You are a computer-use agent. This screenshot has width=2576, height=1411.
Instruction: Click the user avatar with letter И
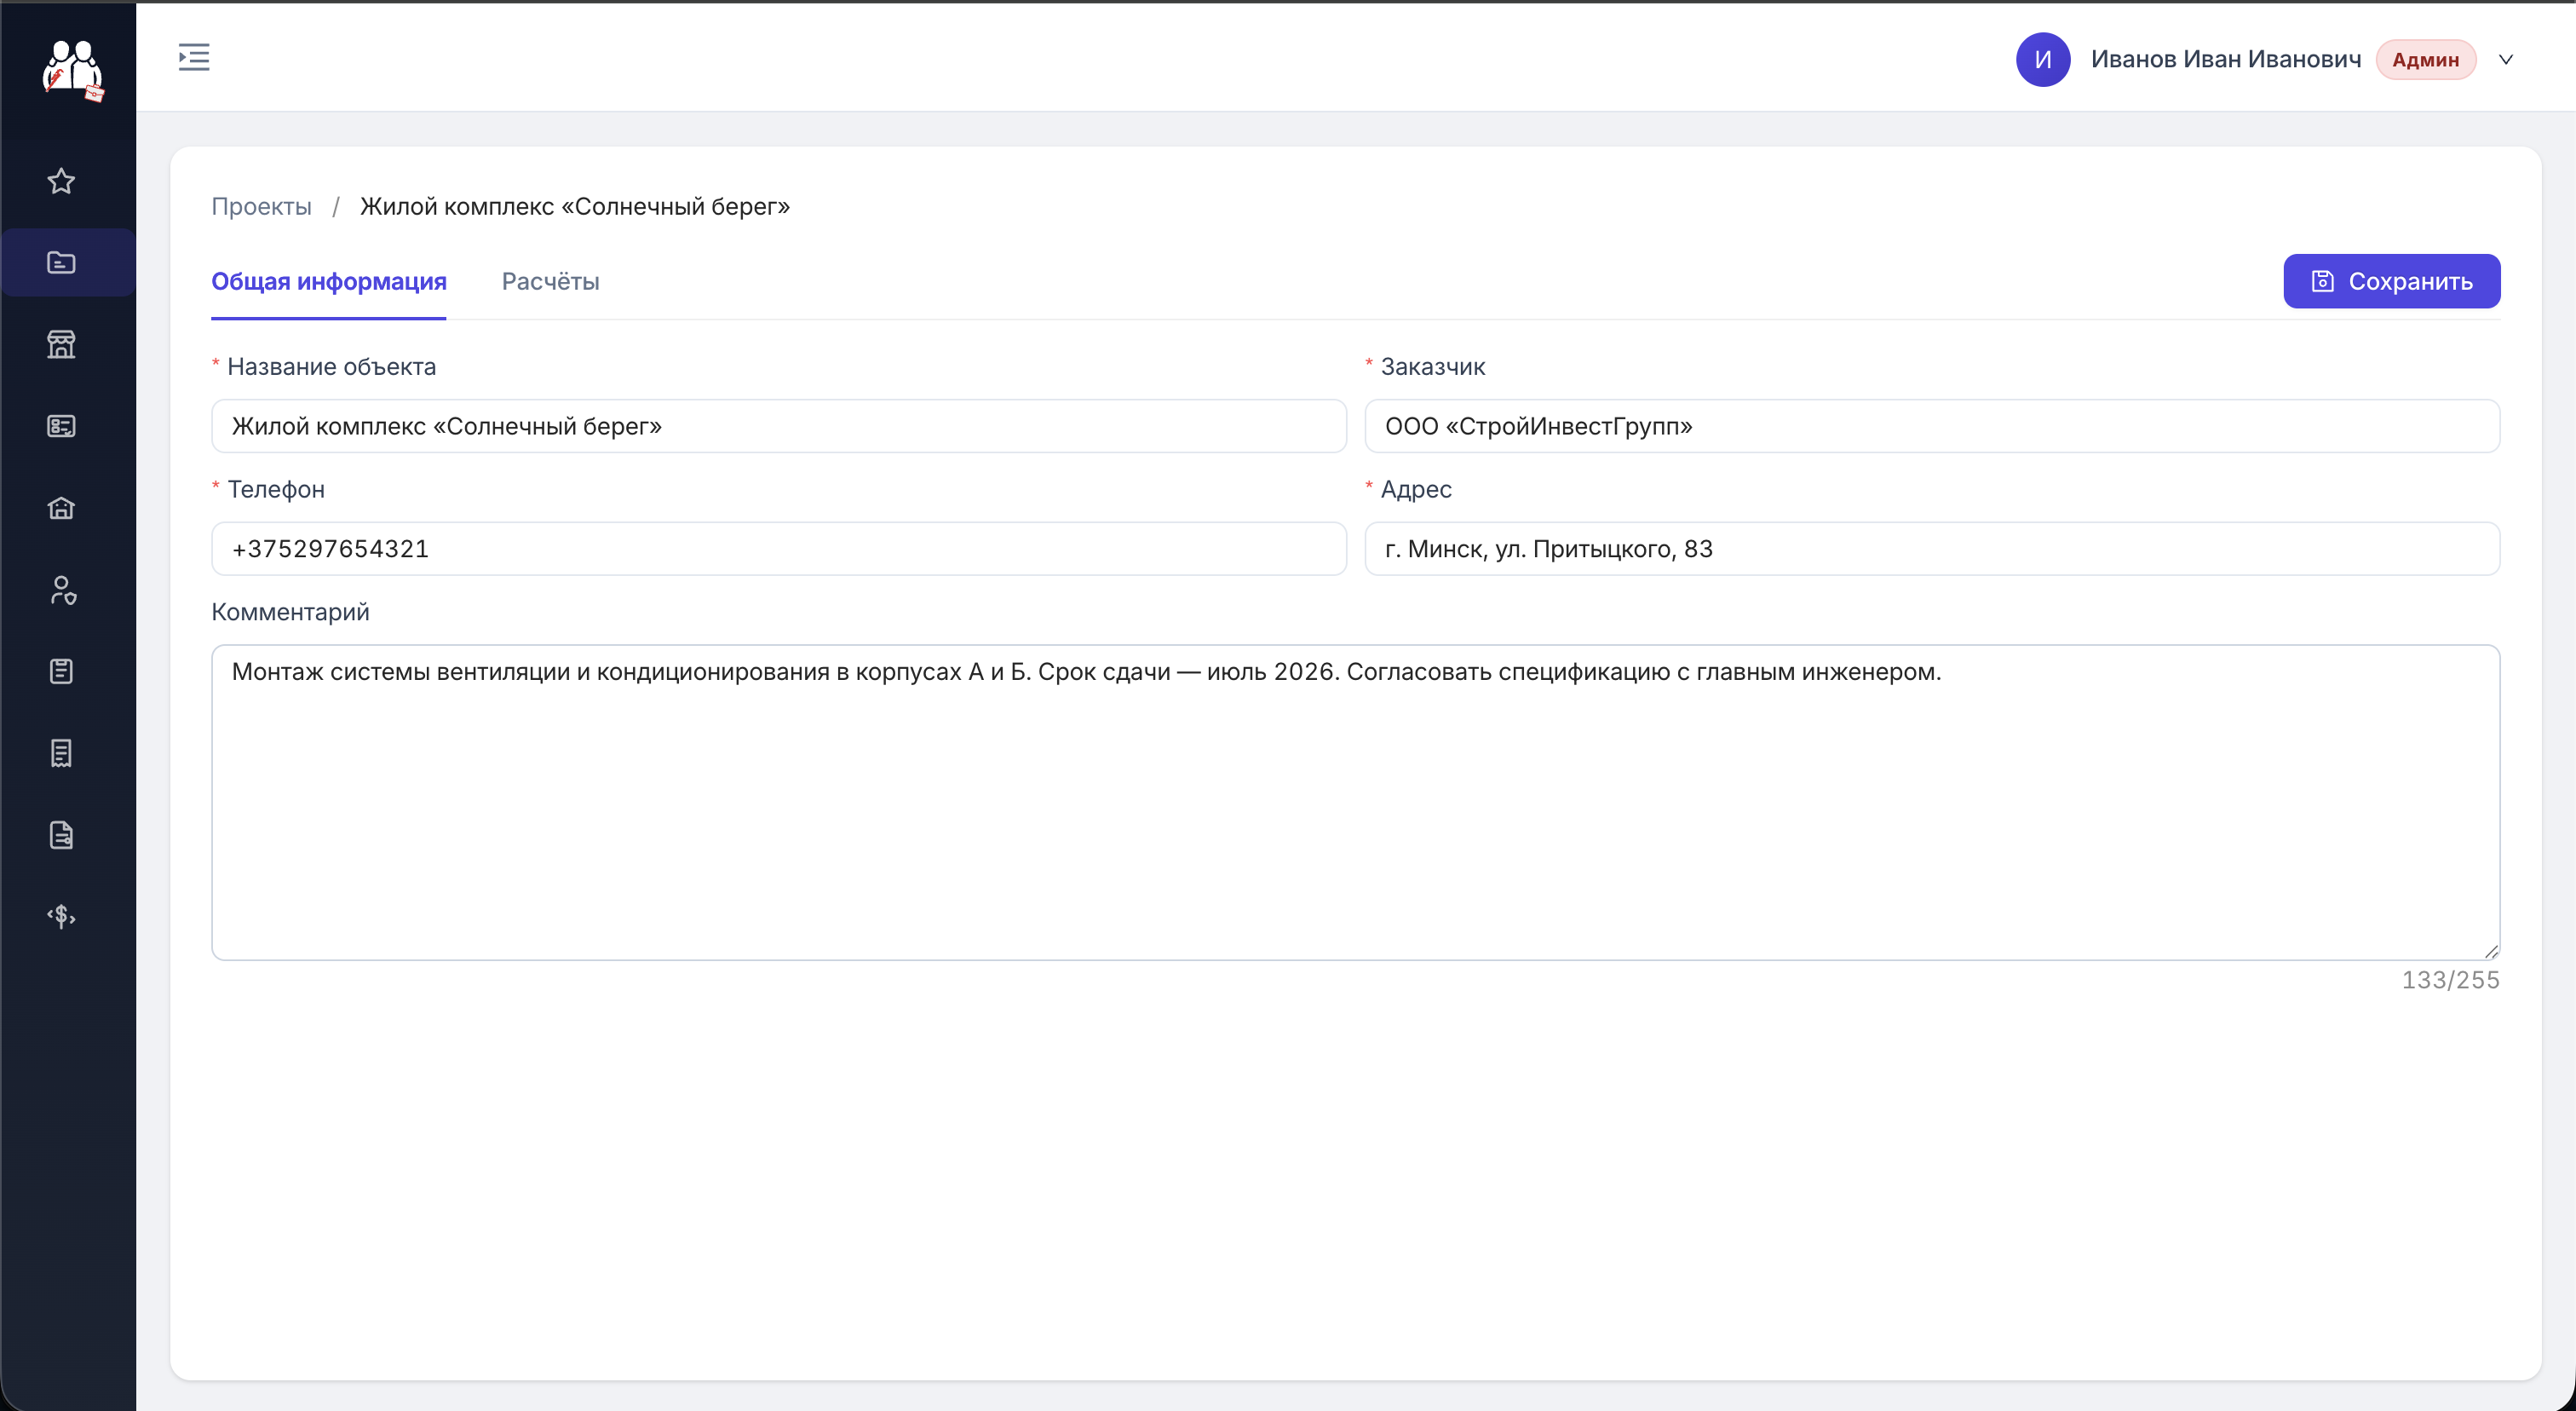coord(2043,59)
